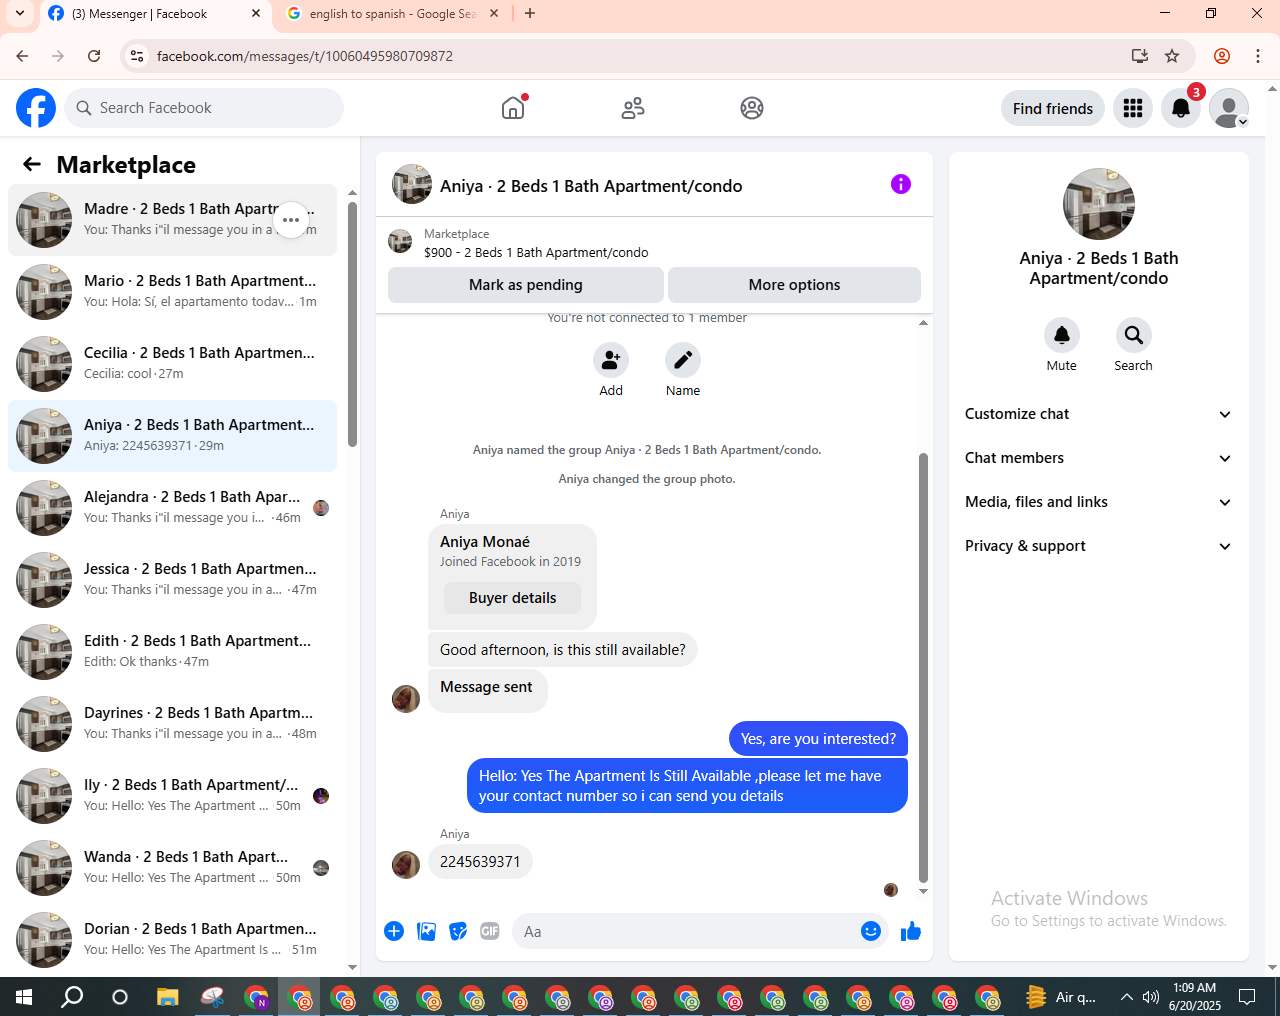Bookmark this page with the star icon
1280x1016 pixels.
coord(1172,56)
